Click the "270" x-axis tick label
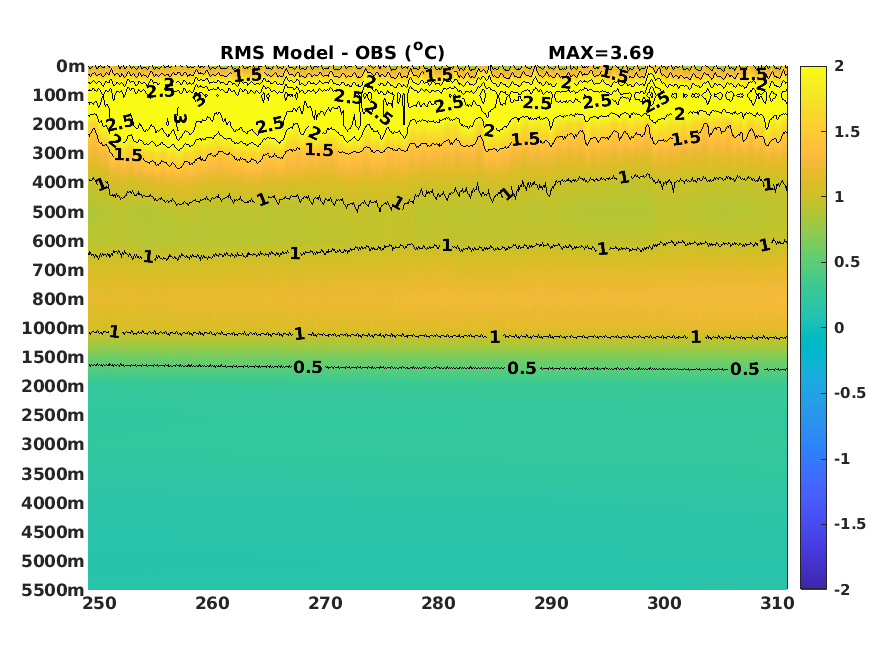The height and width of the screenshot is (656, 875). [x=325, y=603]
